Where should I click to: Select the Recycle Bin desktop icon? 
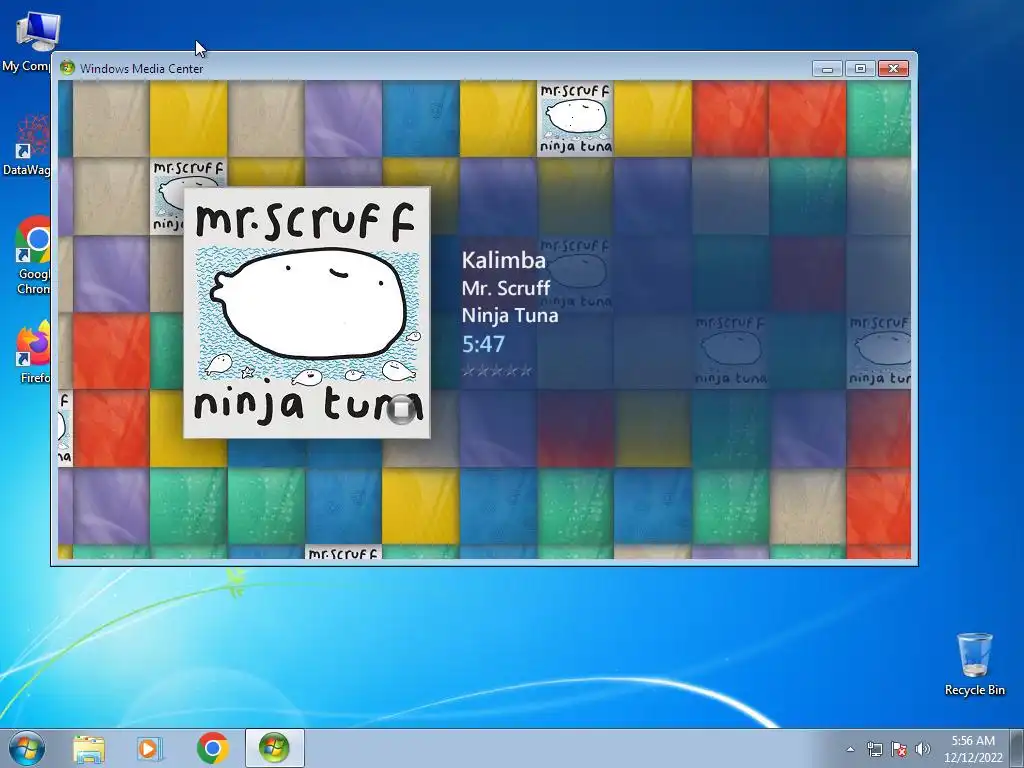(x=974, y=664)
